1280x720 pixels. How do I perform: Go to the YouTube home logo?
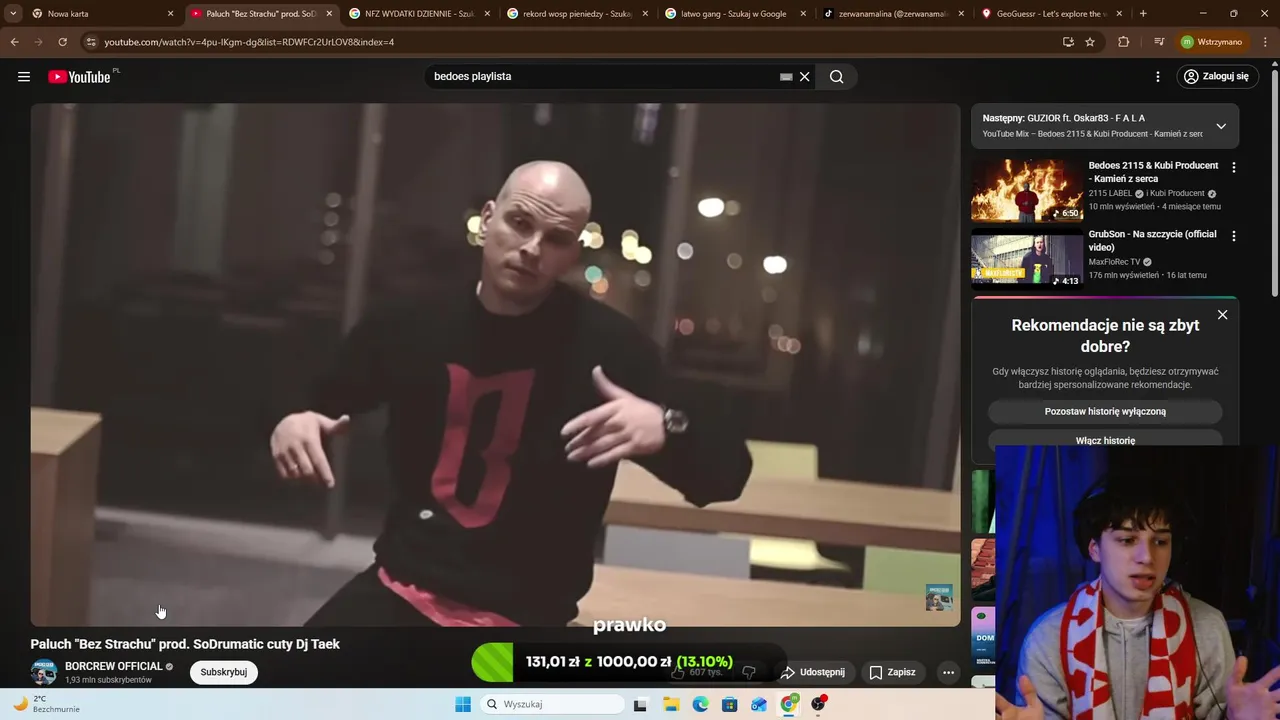click(x=80, y=77)
